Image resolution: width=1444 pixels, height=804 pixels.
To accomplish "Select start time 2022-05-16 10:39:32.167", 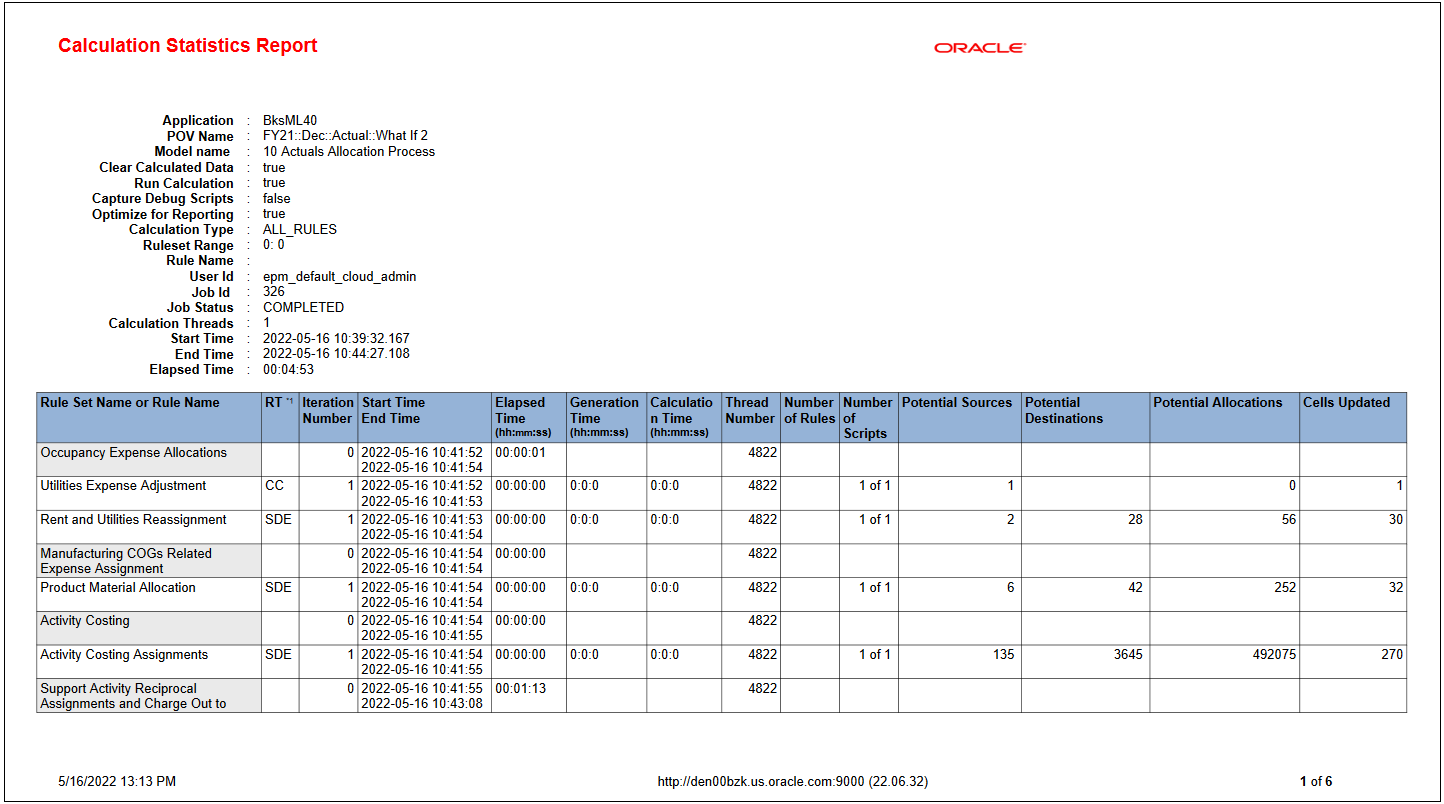I will [x=336, y=338].
